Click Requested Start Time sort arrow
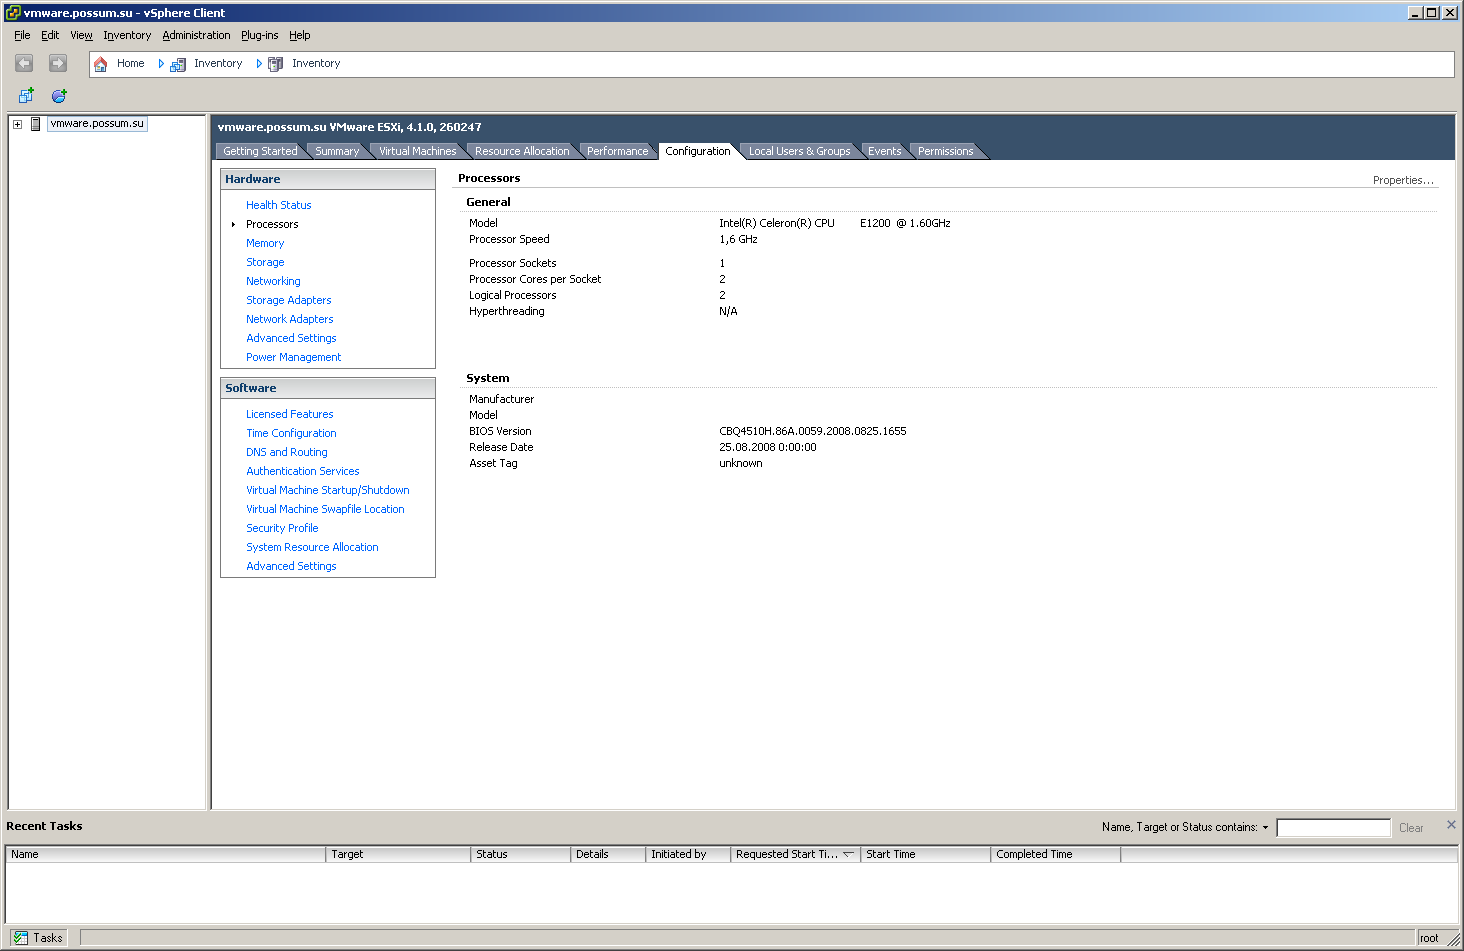Screen dimensions: 1464x951 coord(848,854)
